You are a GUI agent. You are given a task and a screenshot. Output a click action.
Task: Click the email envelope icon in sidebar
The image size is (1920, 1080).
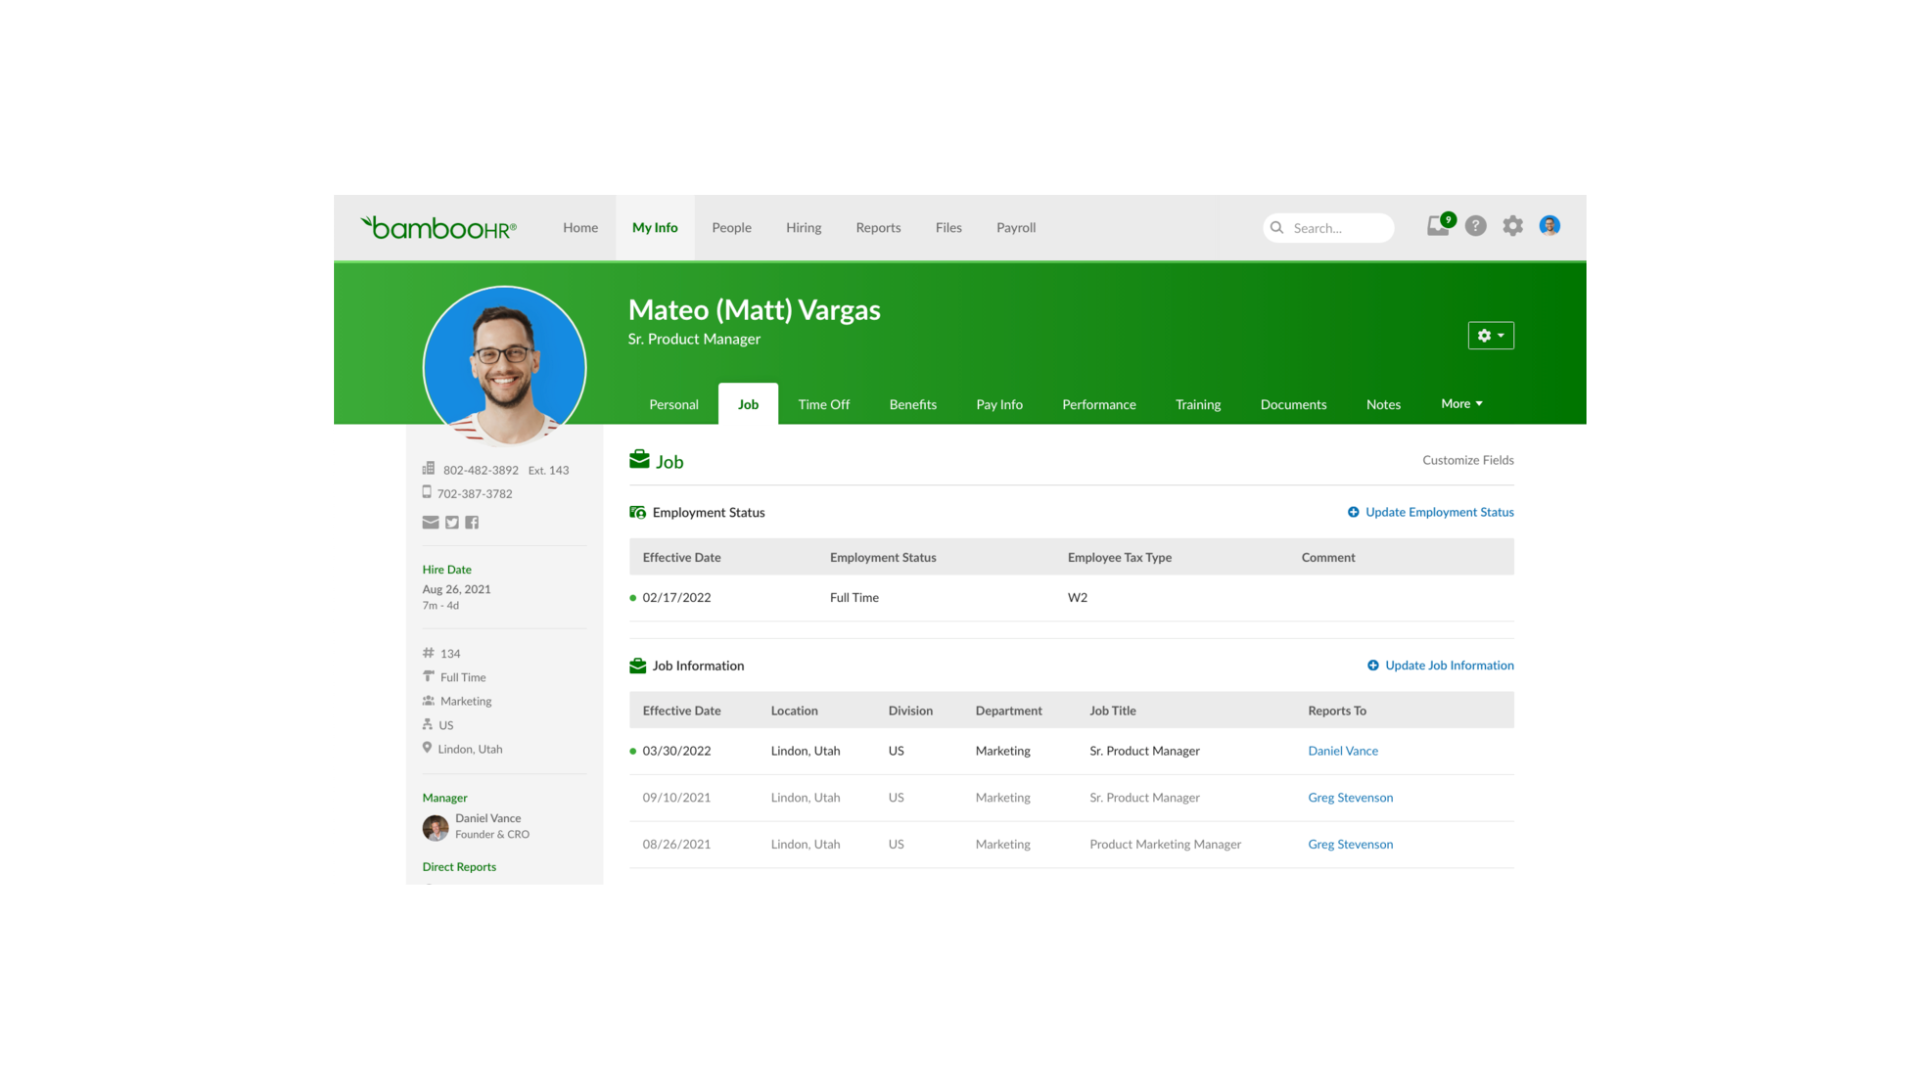point(430,522)
